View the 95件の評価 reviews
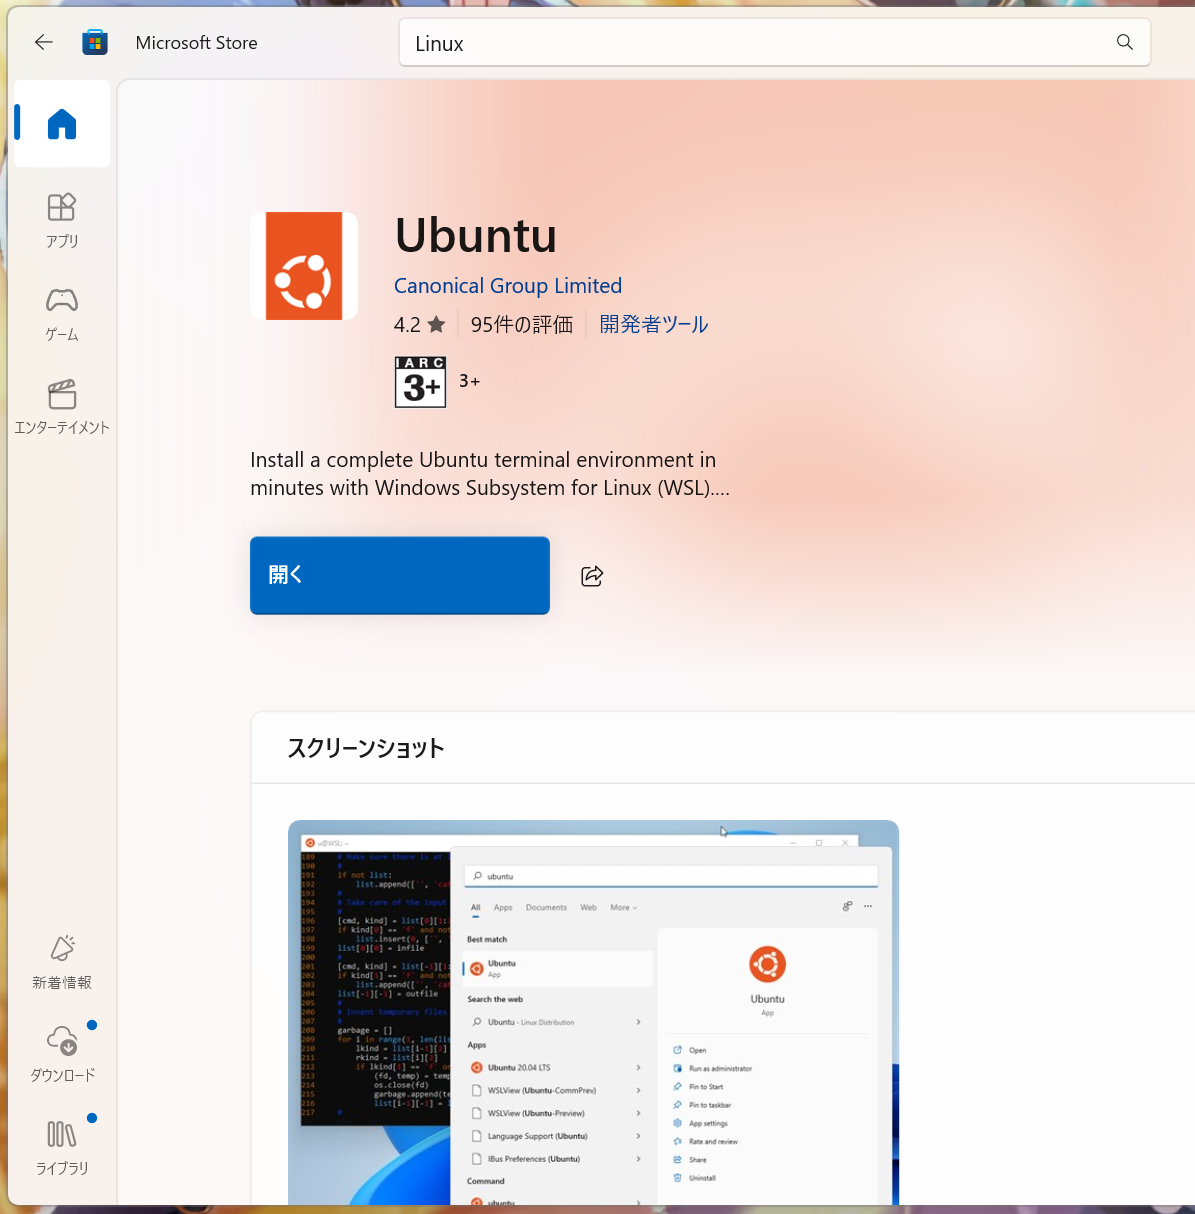Viewport: 1195px width, 1214px height. [x=521, y=323]
